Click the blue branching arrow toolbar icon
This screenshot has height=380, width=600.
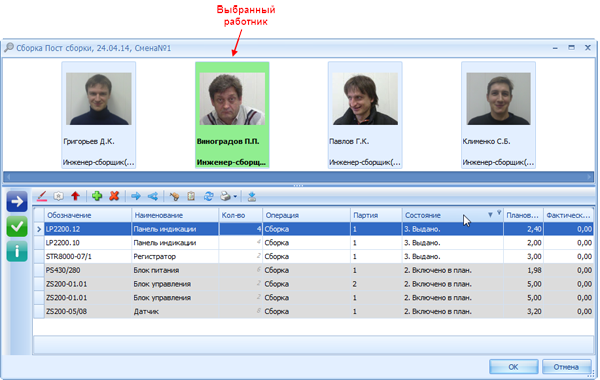tap(153, 196)
